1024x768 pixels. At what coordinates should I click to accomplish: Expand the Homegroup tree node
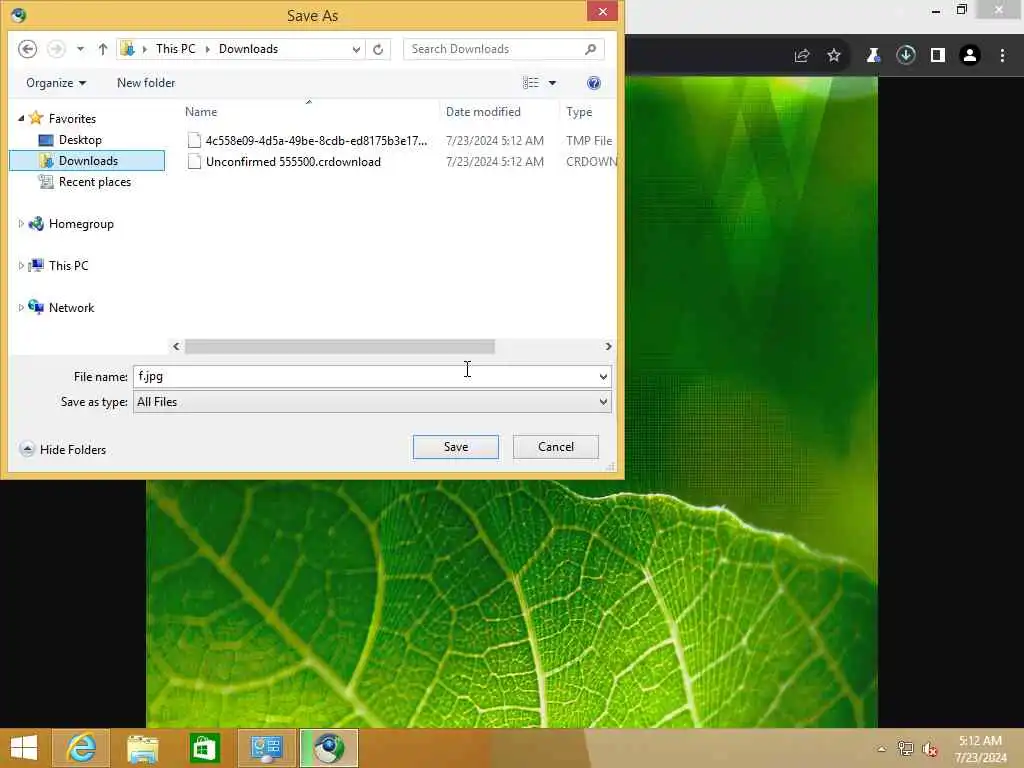point(21,223)
